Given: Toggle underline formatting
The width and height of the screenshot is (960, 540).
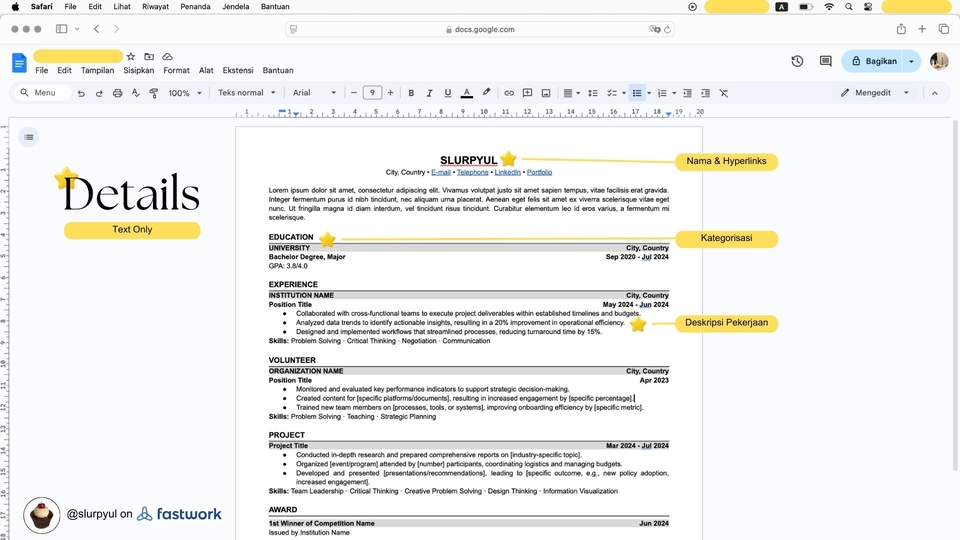Looking at the screenshot, I should (448, 93).
